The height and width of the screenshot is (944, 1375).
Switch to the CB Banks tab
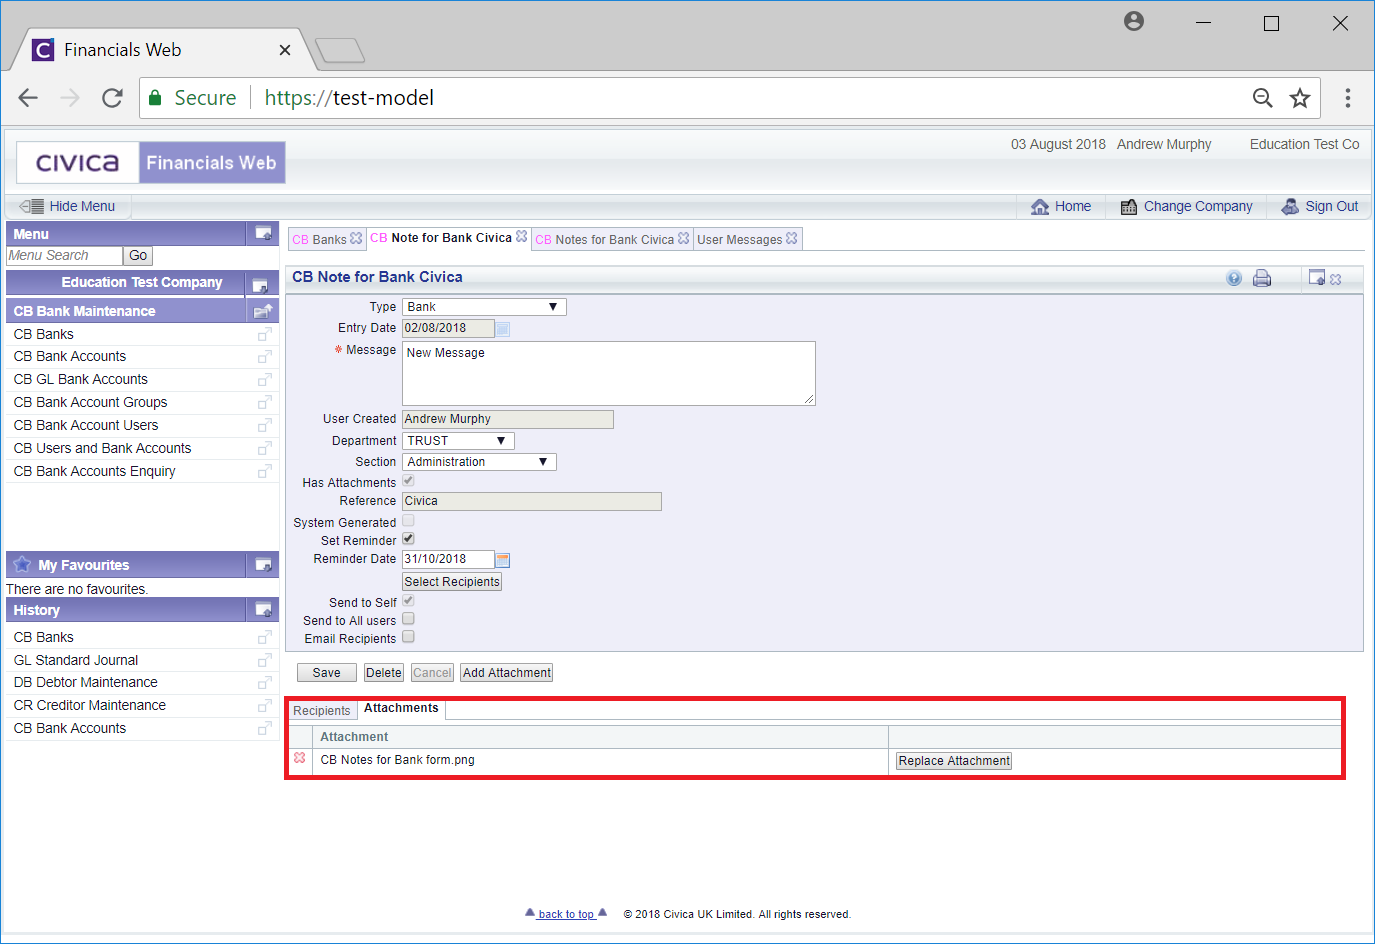tap(320, 240)
